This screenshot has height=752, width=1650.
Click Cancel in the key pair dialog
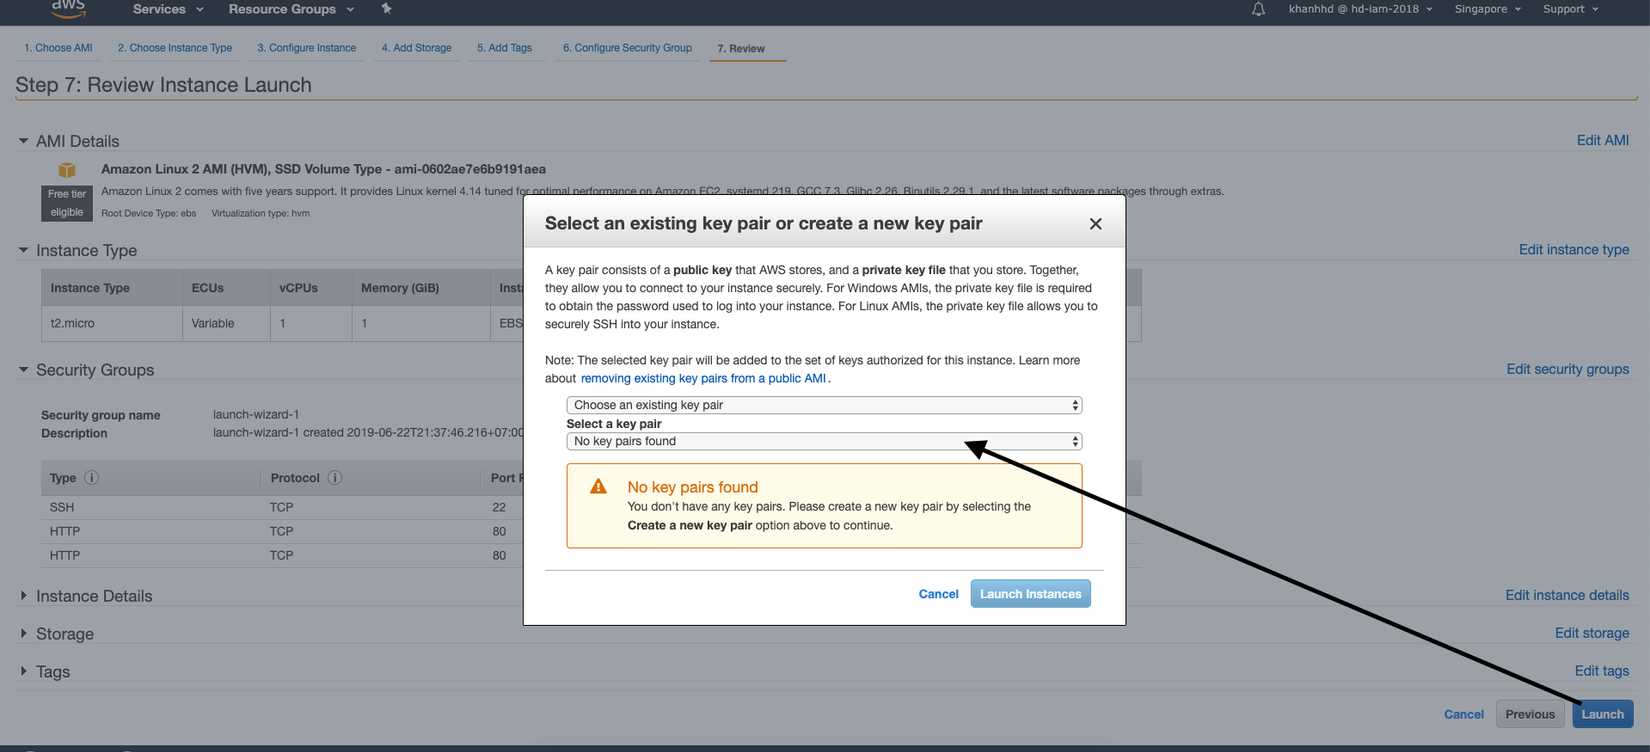click(938, 594)
